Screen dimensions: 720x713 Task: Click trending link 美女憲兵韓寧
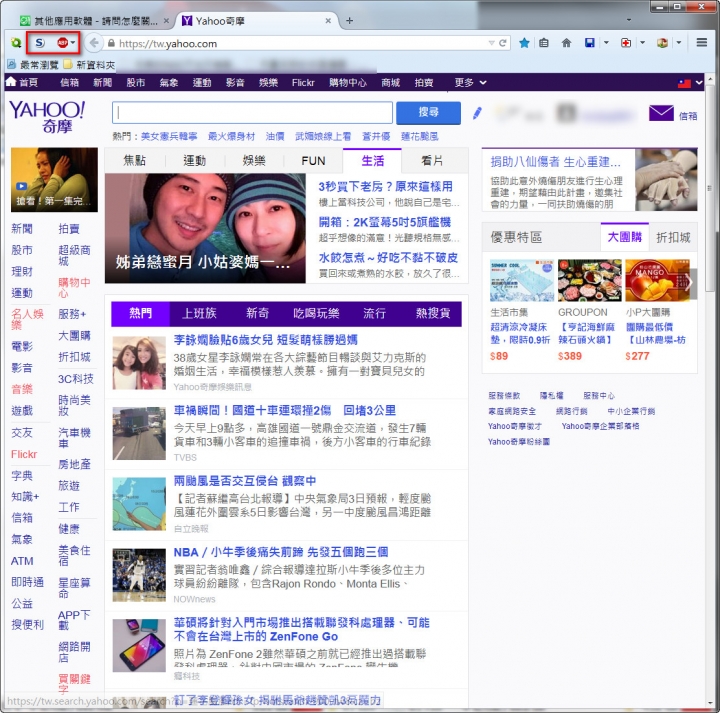point(169,136)
